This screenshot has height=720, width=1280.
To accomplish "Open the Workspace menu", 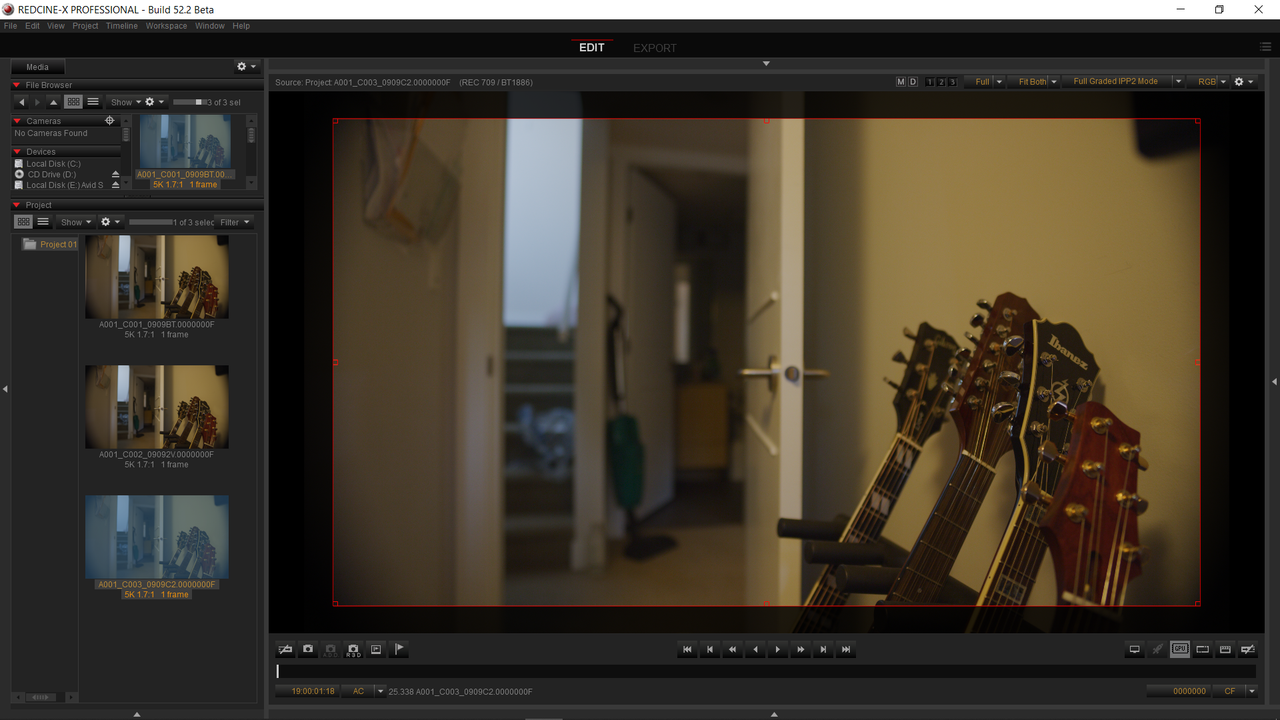I will pos(166,26).
